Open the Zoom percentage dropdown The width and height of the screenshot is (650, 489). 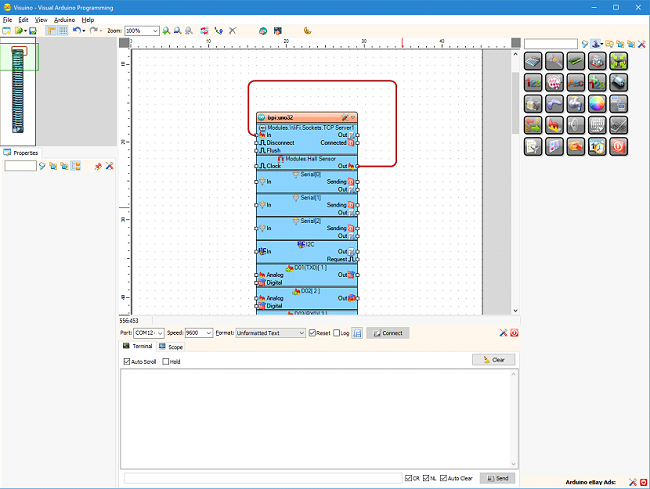click(x=155, y=31)
